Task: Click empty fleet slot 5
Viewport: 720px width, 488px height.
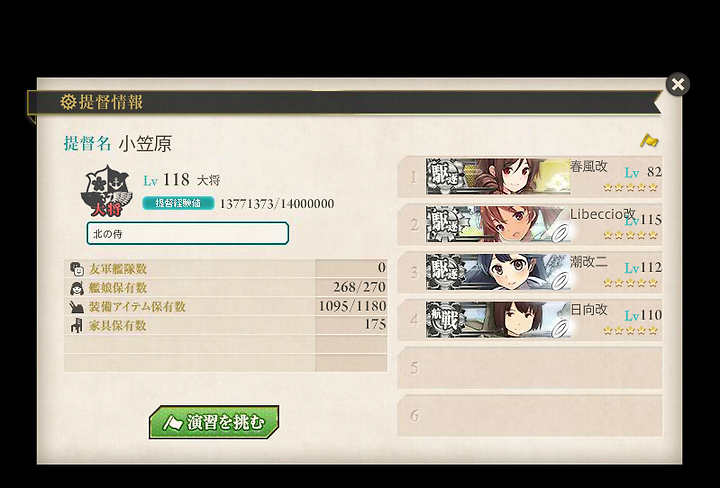Action: (530, 368)
